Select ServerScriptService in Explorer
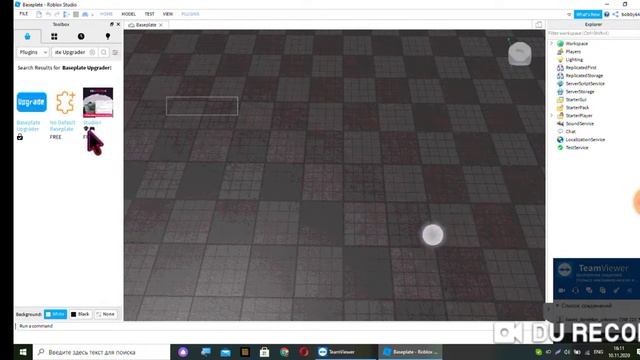This screenshot has width=640, height=360. click(x=584, y=83)
